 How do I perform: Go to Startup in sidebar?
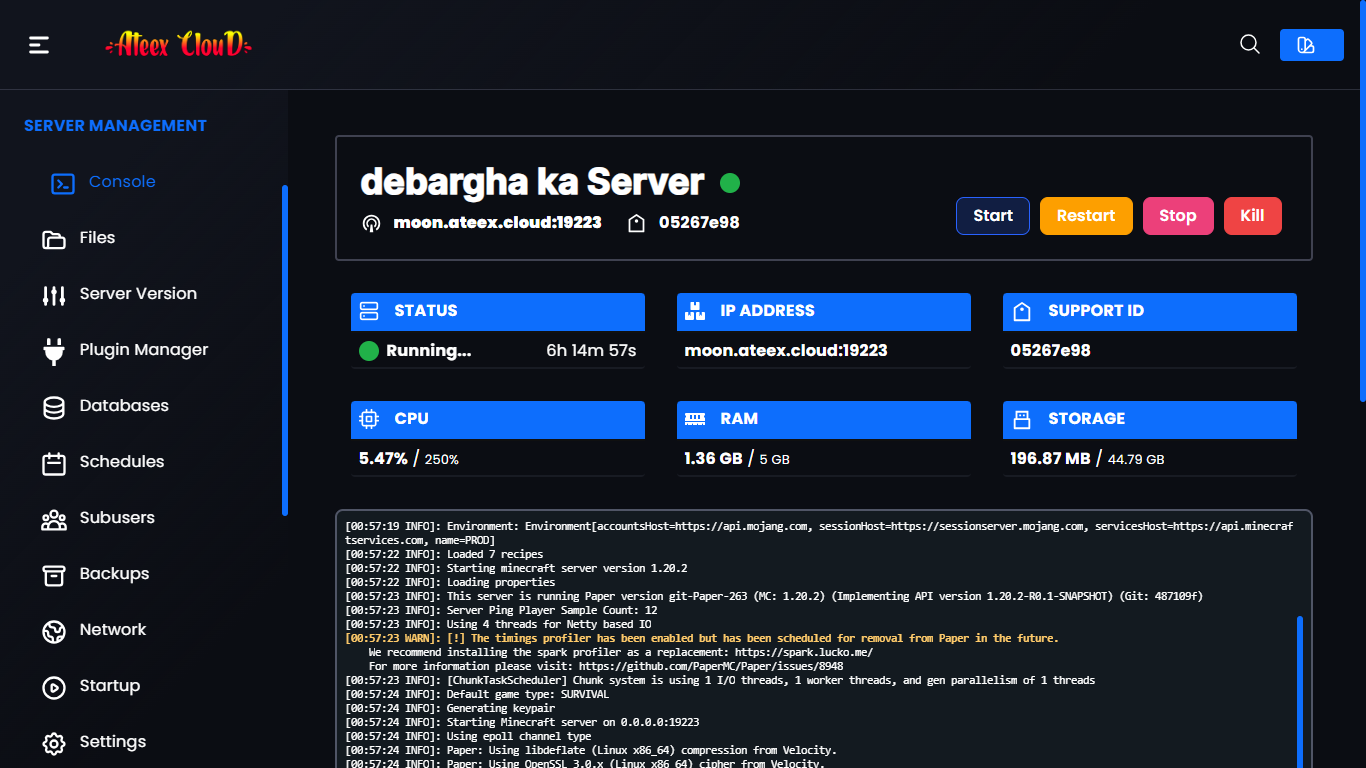109,686
